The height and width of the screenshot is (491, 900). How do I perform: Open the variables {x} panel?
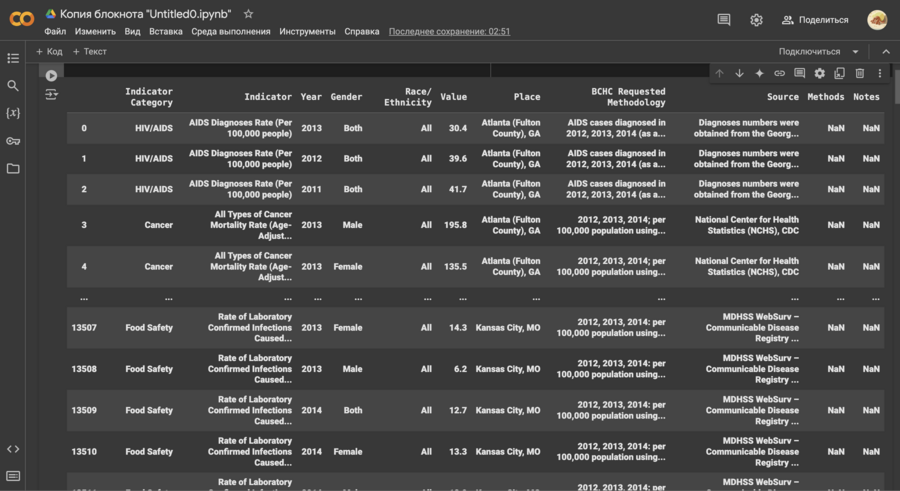(13, 113)
